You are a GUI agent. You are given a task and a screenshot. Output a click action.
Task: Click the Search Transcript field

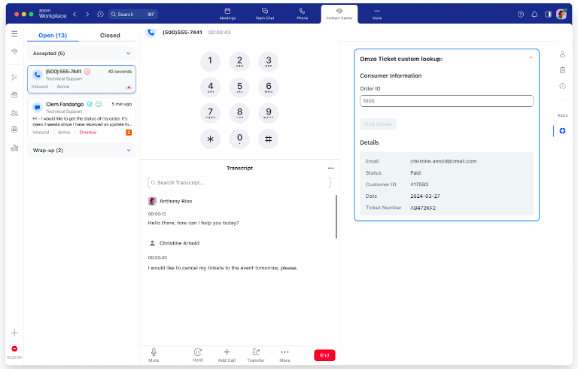click(x=239, y=183)
